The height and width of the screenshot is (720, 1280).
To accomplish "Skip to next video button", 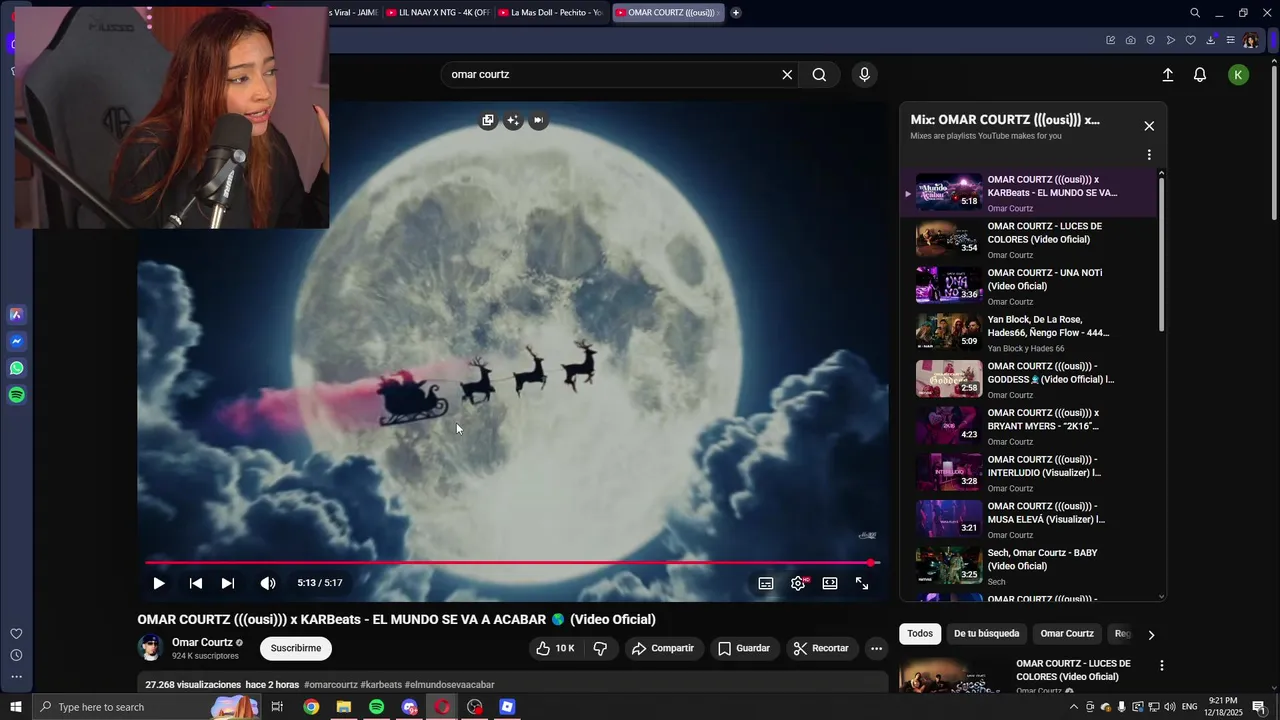I will click(x=228, y=583).
